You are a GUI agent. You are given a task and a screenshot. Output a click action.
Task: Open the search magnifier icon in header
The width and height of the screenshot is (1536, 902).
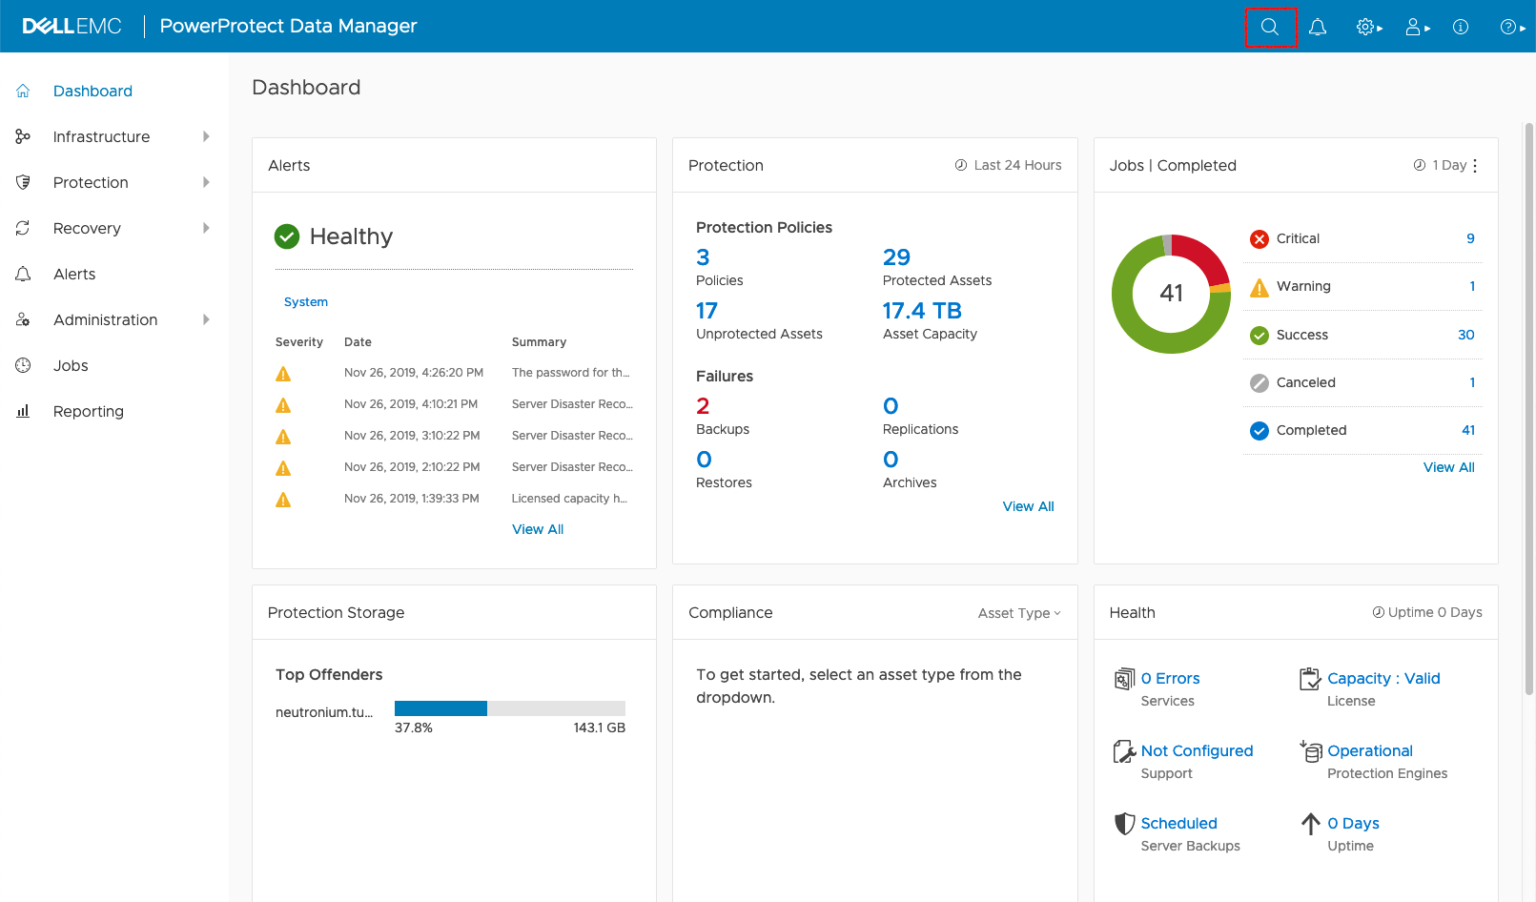[x=1269, y=27]
